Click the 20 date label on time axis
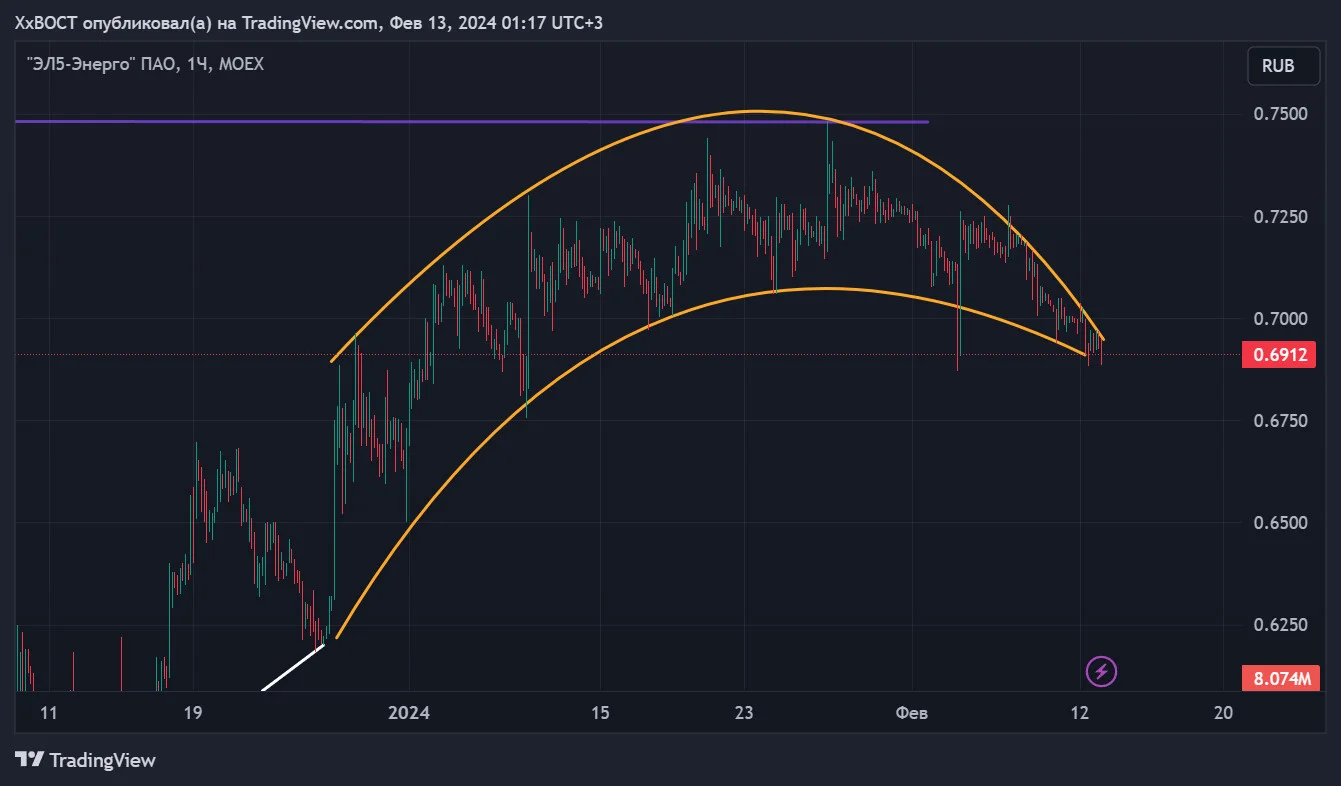Viewport: 1341px width, 786px height. [1222, 713]
